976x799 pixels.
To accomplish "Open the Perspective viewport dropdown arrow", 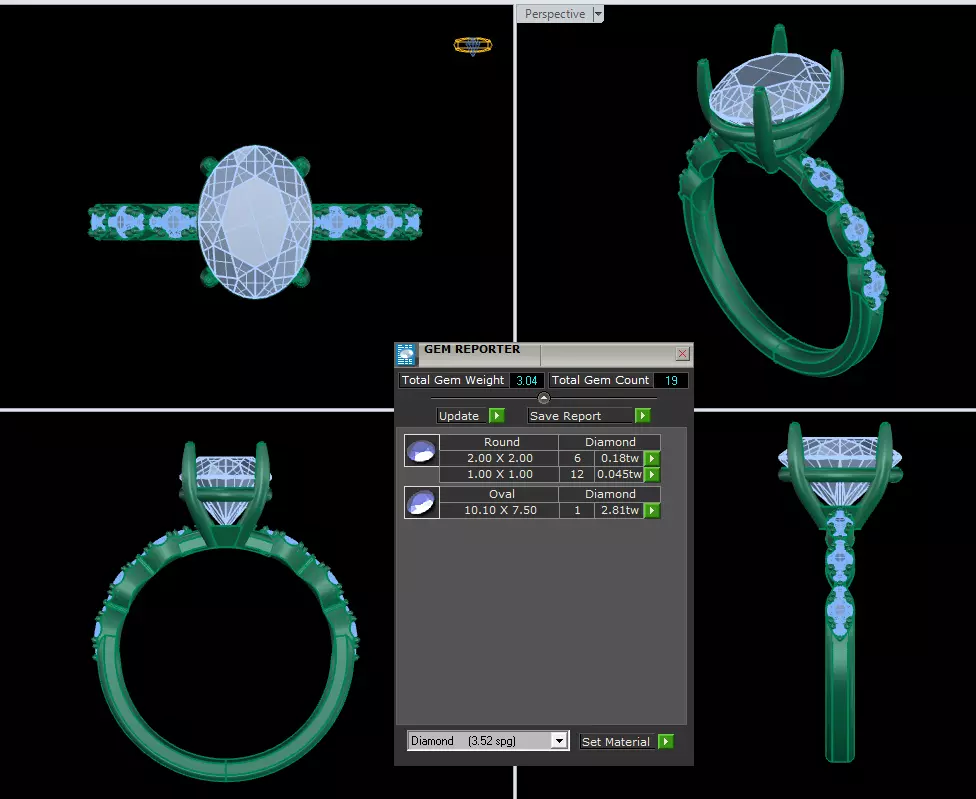I will point(598,14).
